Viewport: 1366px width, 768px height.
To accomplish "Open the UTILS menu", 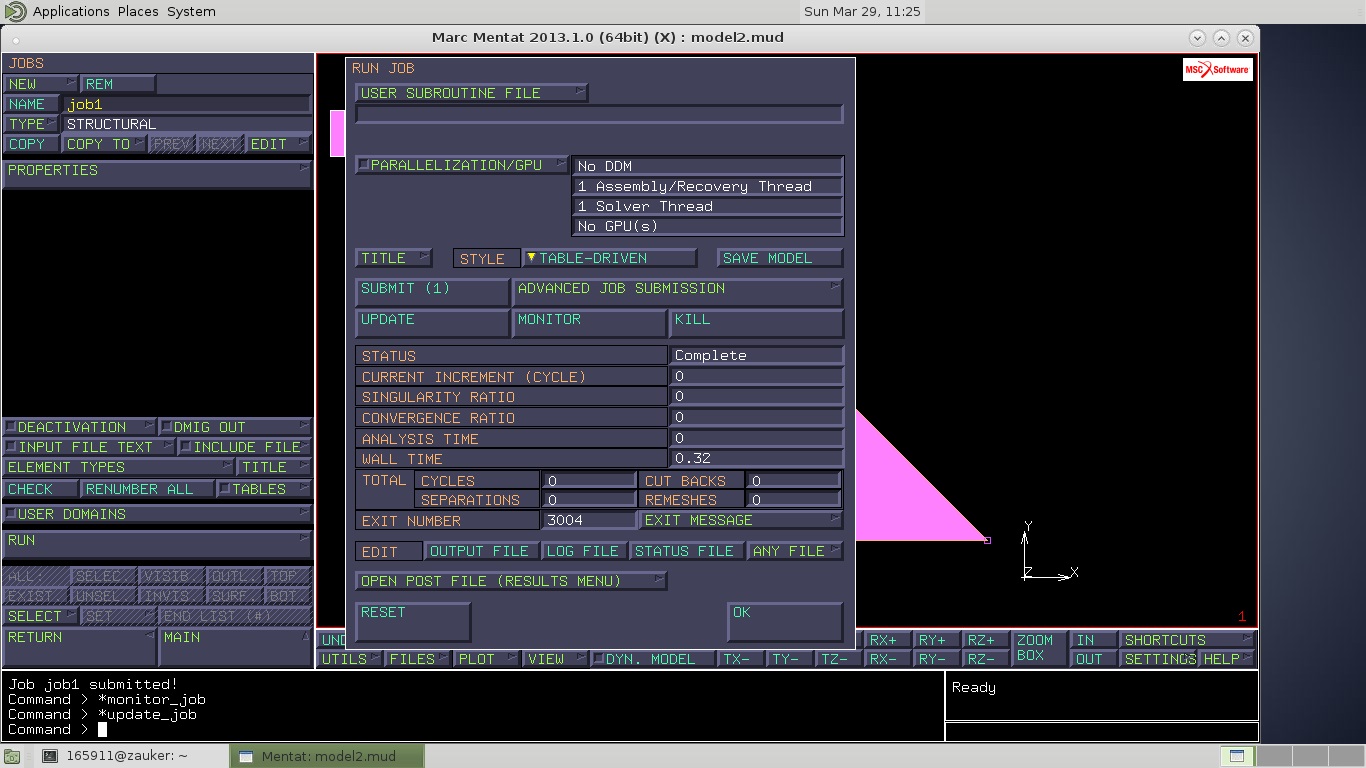I will (x=349, y=659).
